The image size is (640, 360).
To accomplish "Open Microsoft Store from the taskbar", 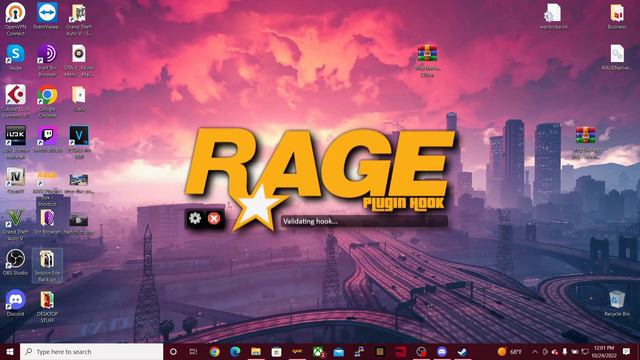I will click(x=276, y=351).
